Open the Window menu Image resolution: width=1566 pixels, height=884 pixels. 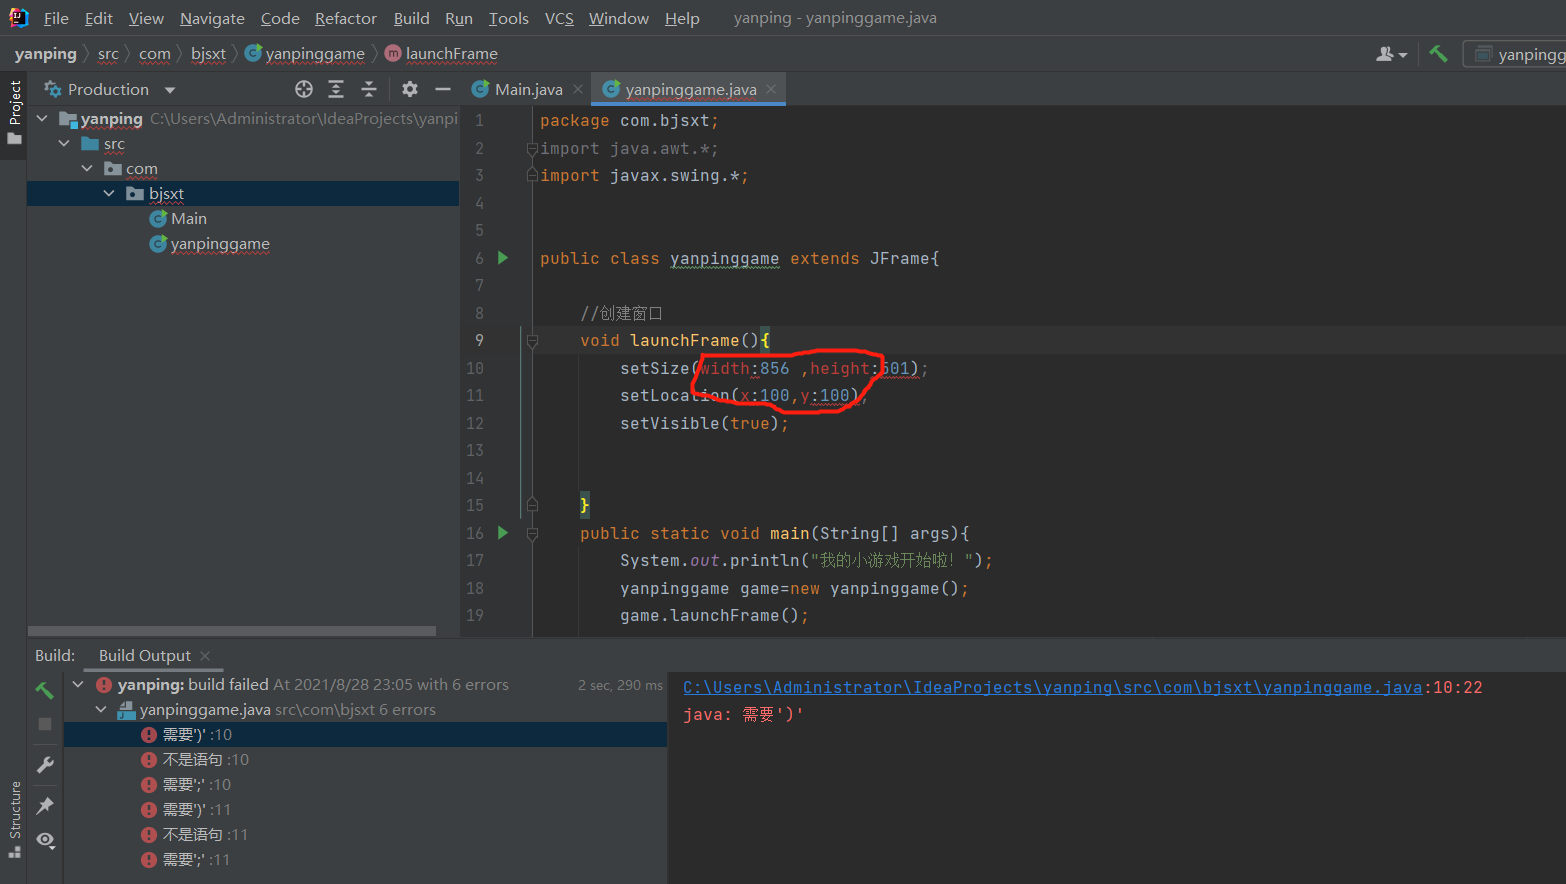coord(618,18)
